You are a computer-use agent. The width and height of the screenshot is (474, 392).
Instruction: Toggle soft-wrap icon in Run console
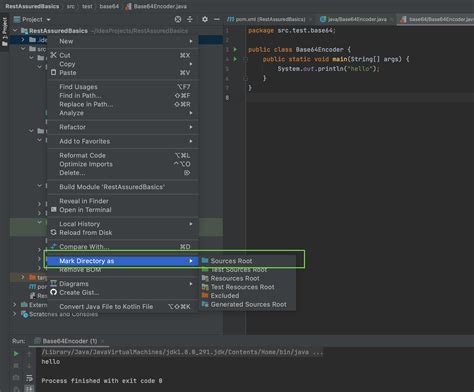pyautogui.click(x=29, y=377)
